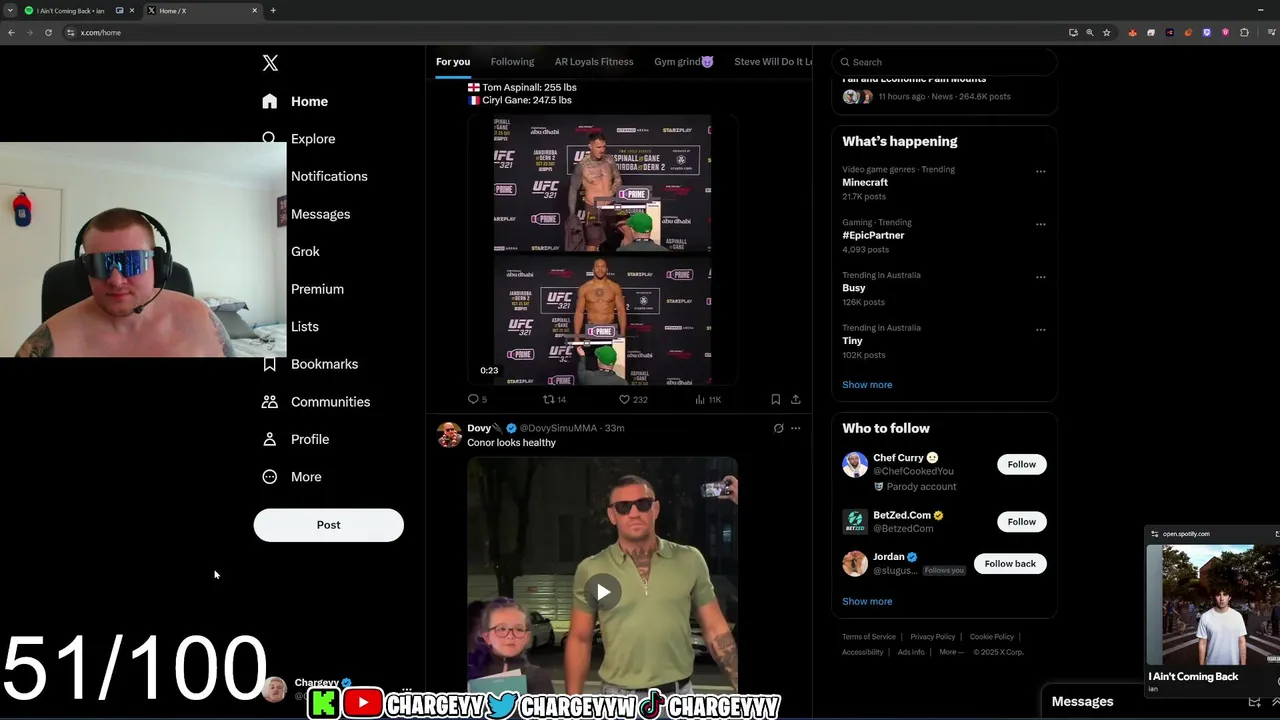Viewport: 1280px width, 720px height.
Task: Switch to AR Loyals Fitness tab
Action: point(594,62)
